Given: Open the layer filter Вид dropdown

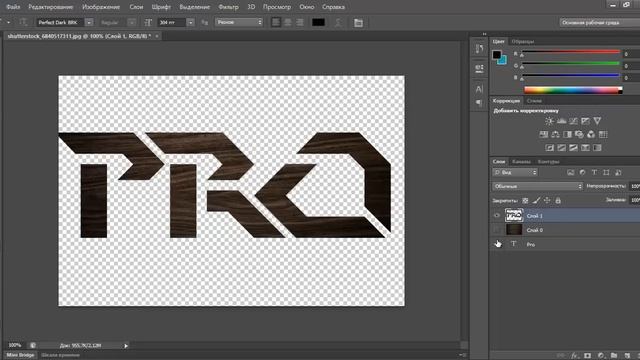Looking at the screenshot, I should click(x=515, y=173).
